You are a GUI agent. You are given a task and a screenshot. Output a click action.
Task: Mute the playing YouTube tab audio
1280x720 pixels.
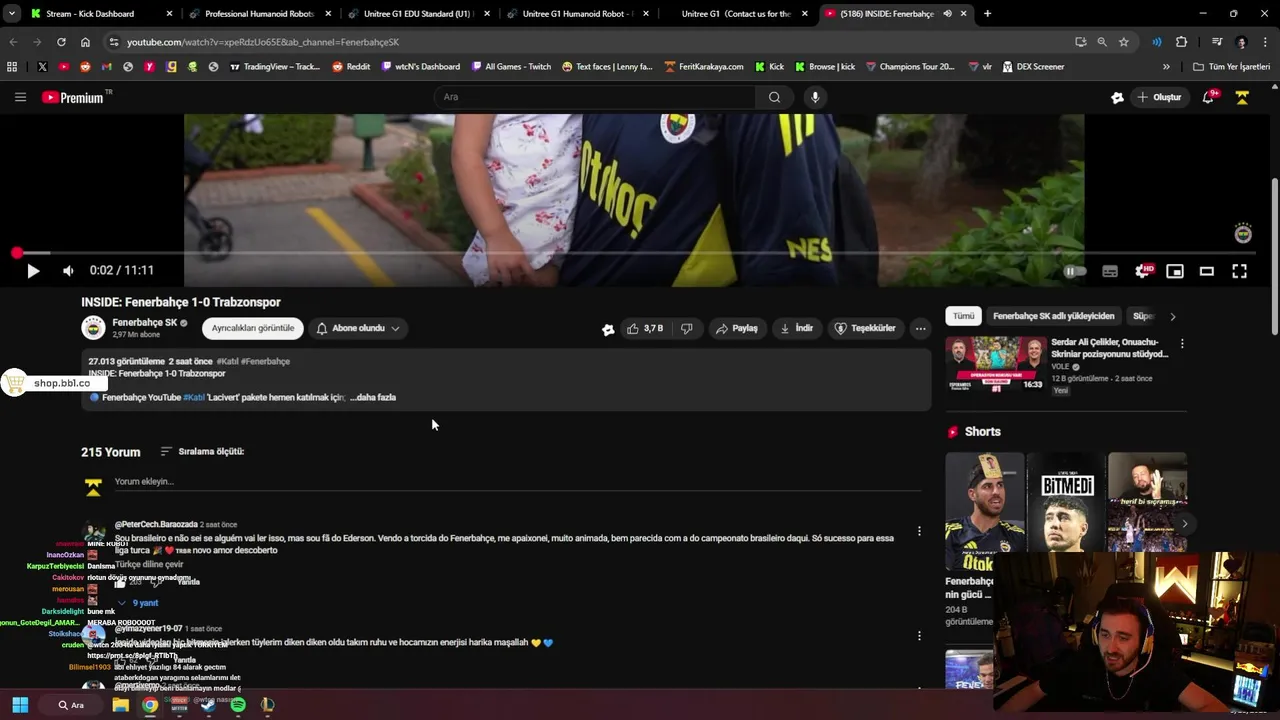tap(947, 14)
